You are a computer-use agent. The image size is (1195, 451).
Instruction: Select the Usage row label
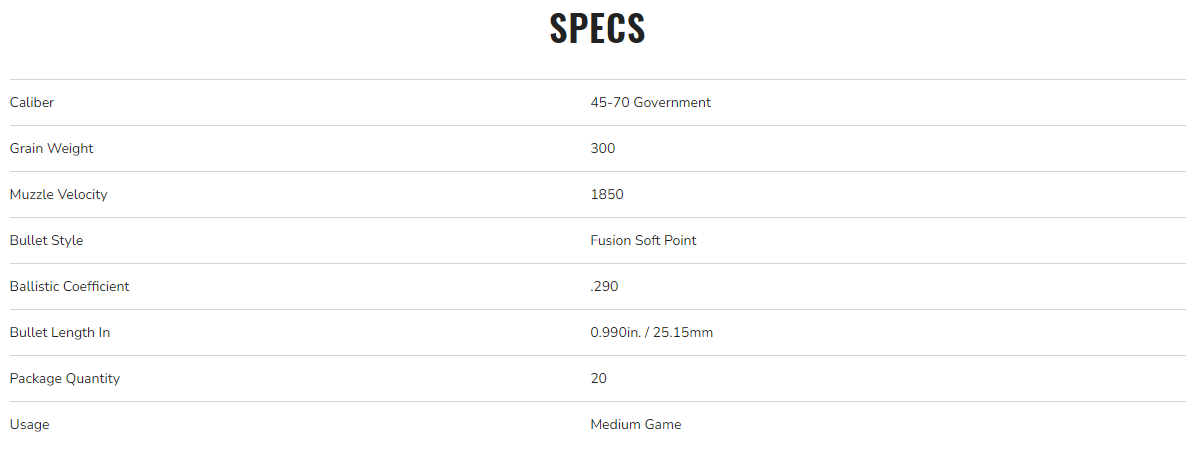tap(29, 424)
